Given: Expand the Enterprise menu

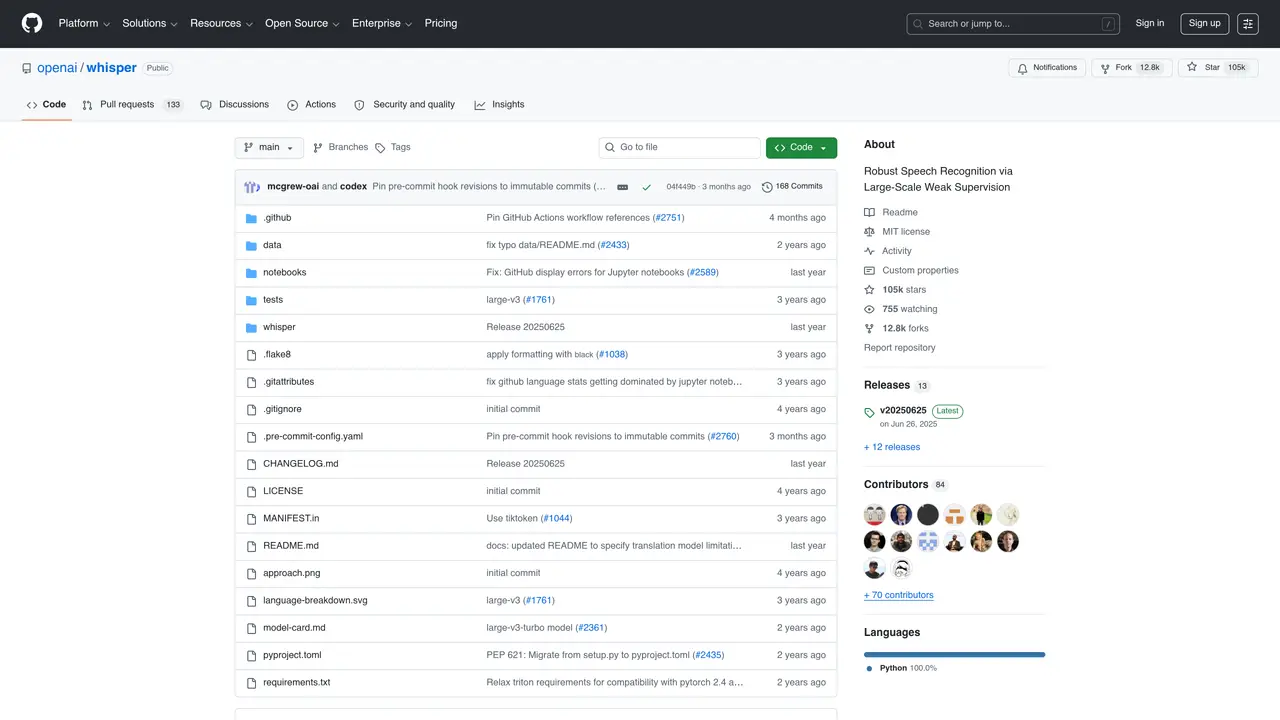Looking at the screenshot, I should click(x=382, y=23).
